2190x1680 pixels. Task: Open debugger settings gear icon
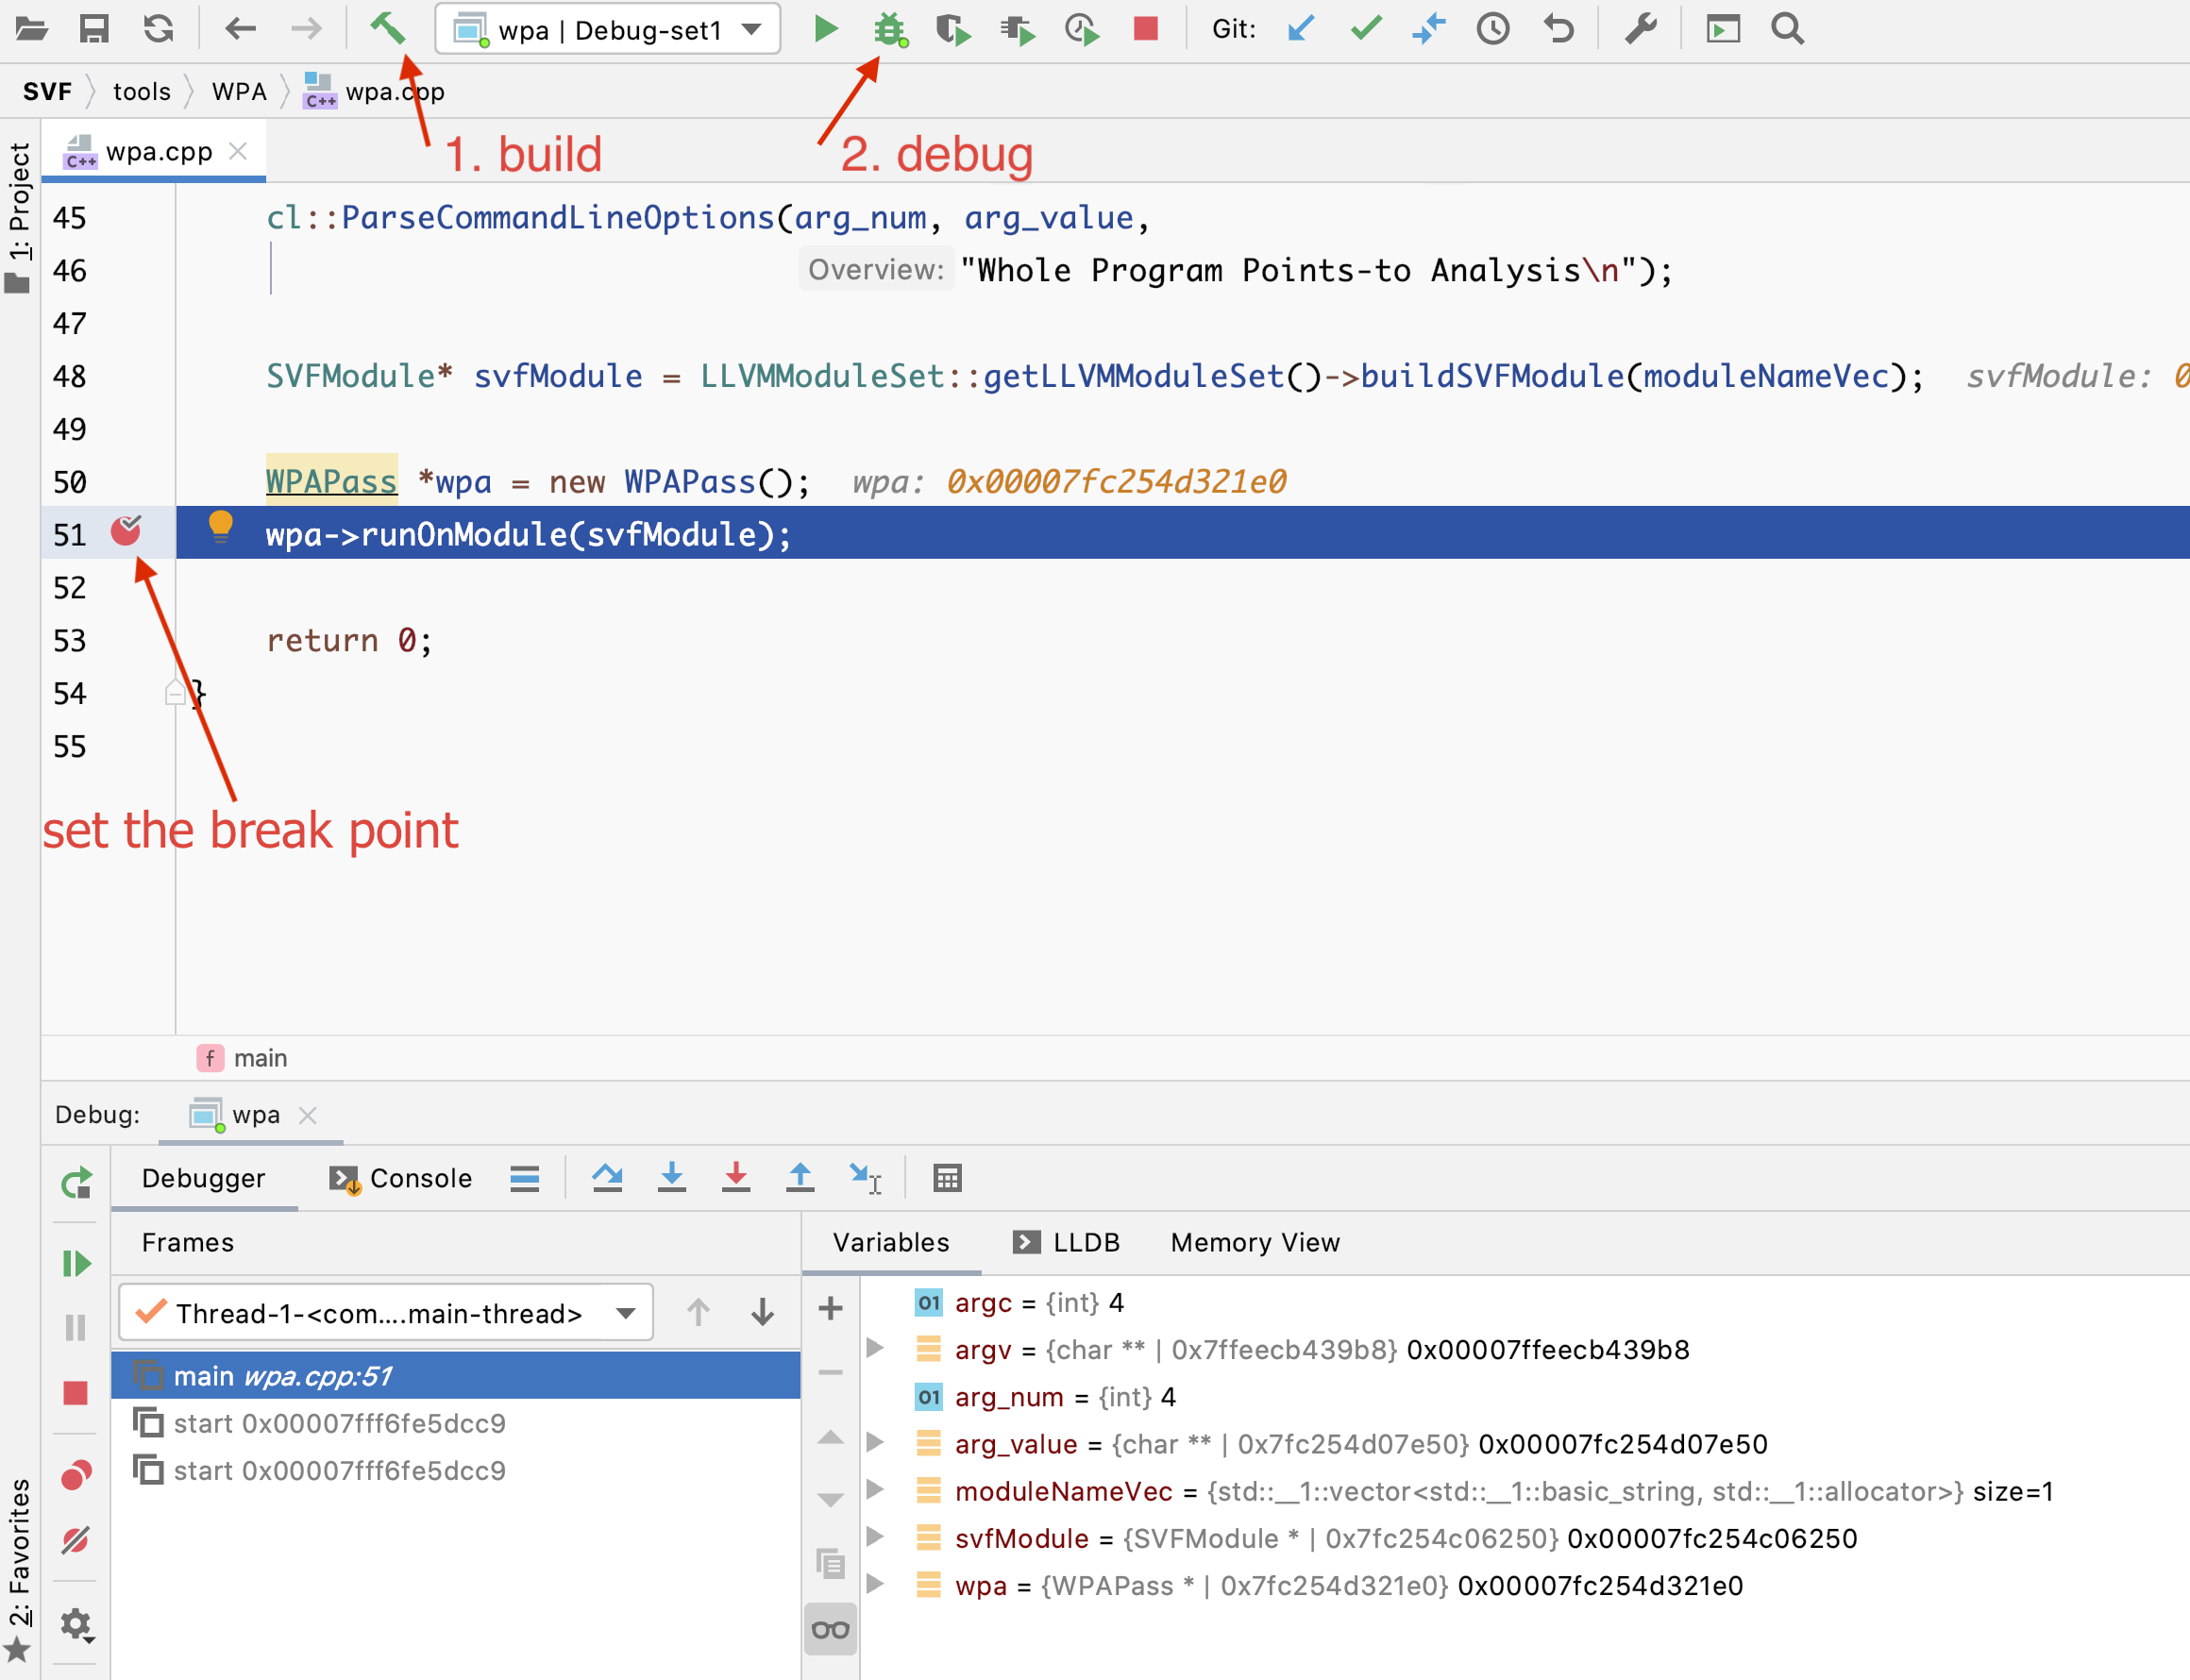76,1625
